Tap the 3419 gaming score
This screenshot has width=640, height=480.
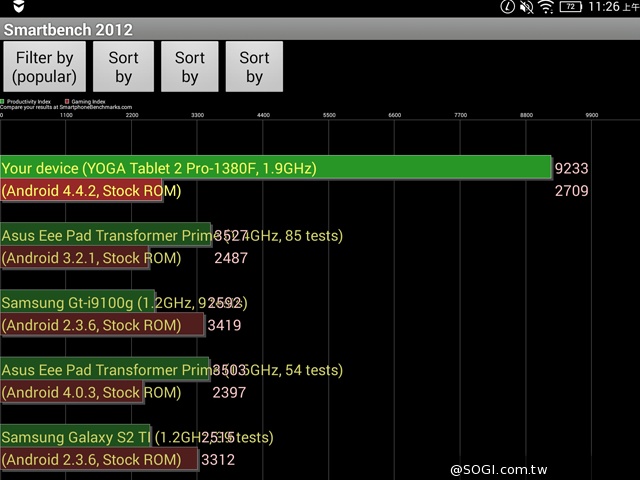[224, 325]
